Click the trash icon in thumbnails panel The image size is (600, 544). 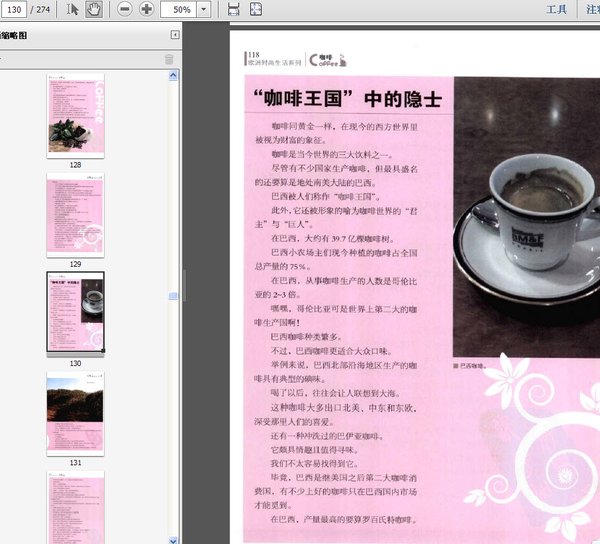[169, 60]
